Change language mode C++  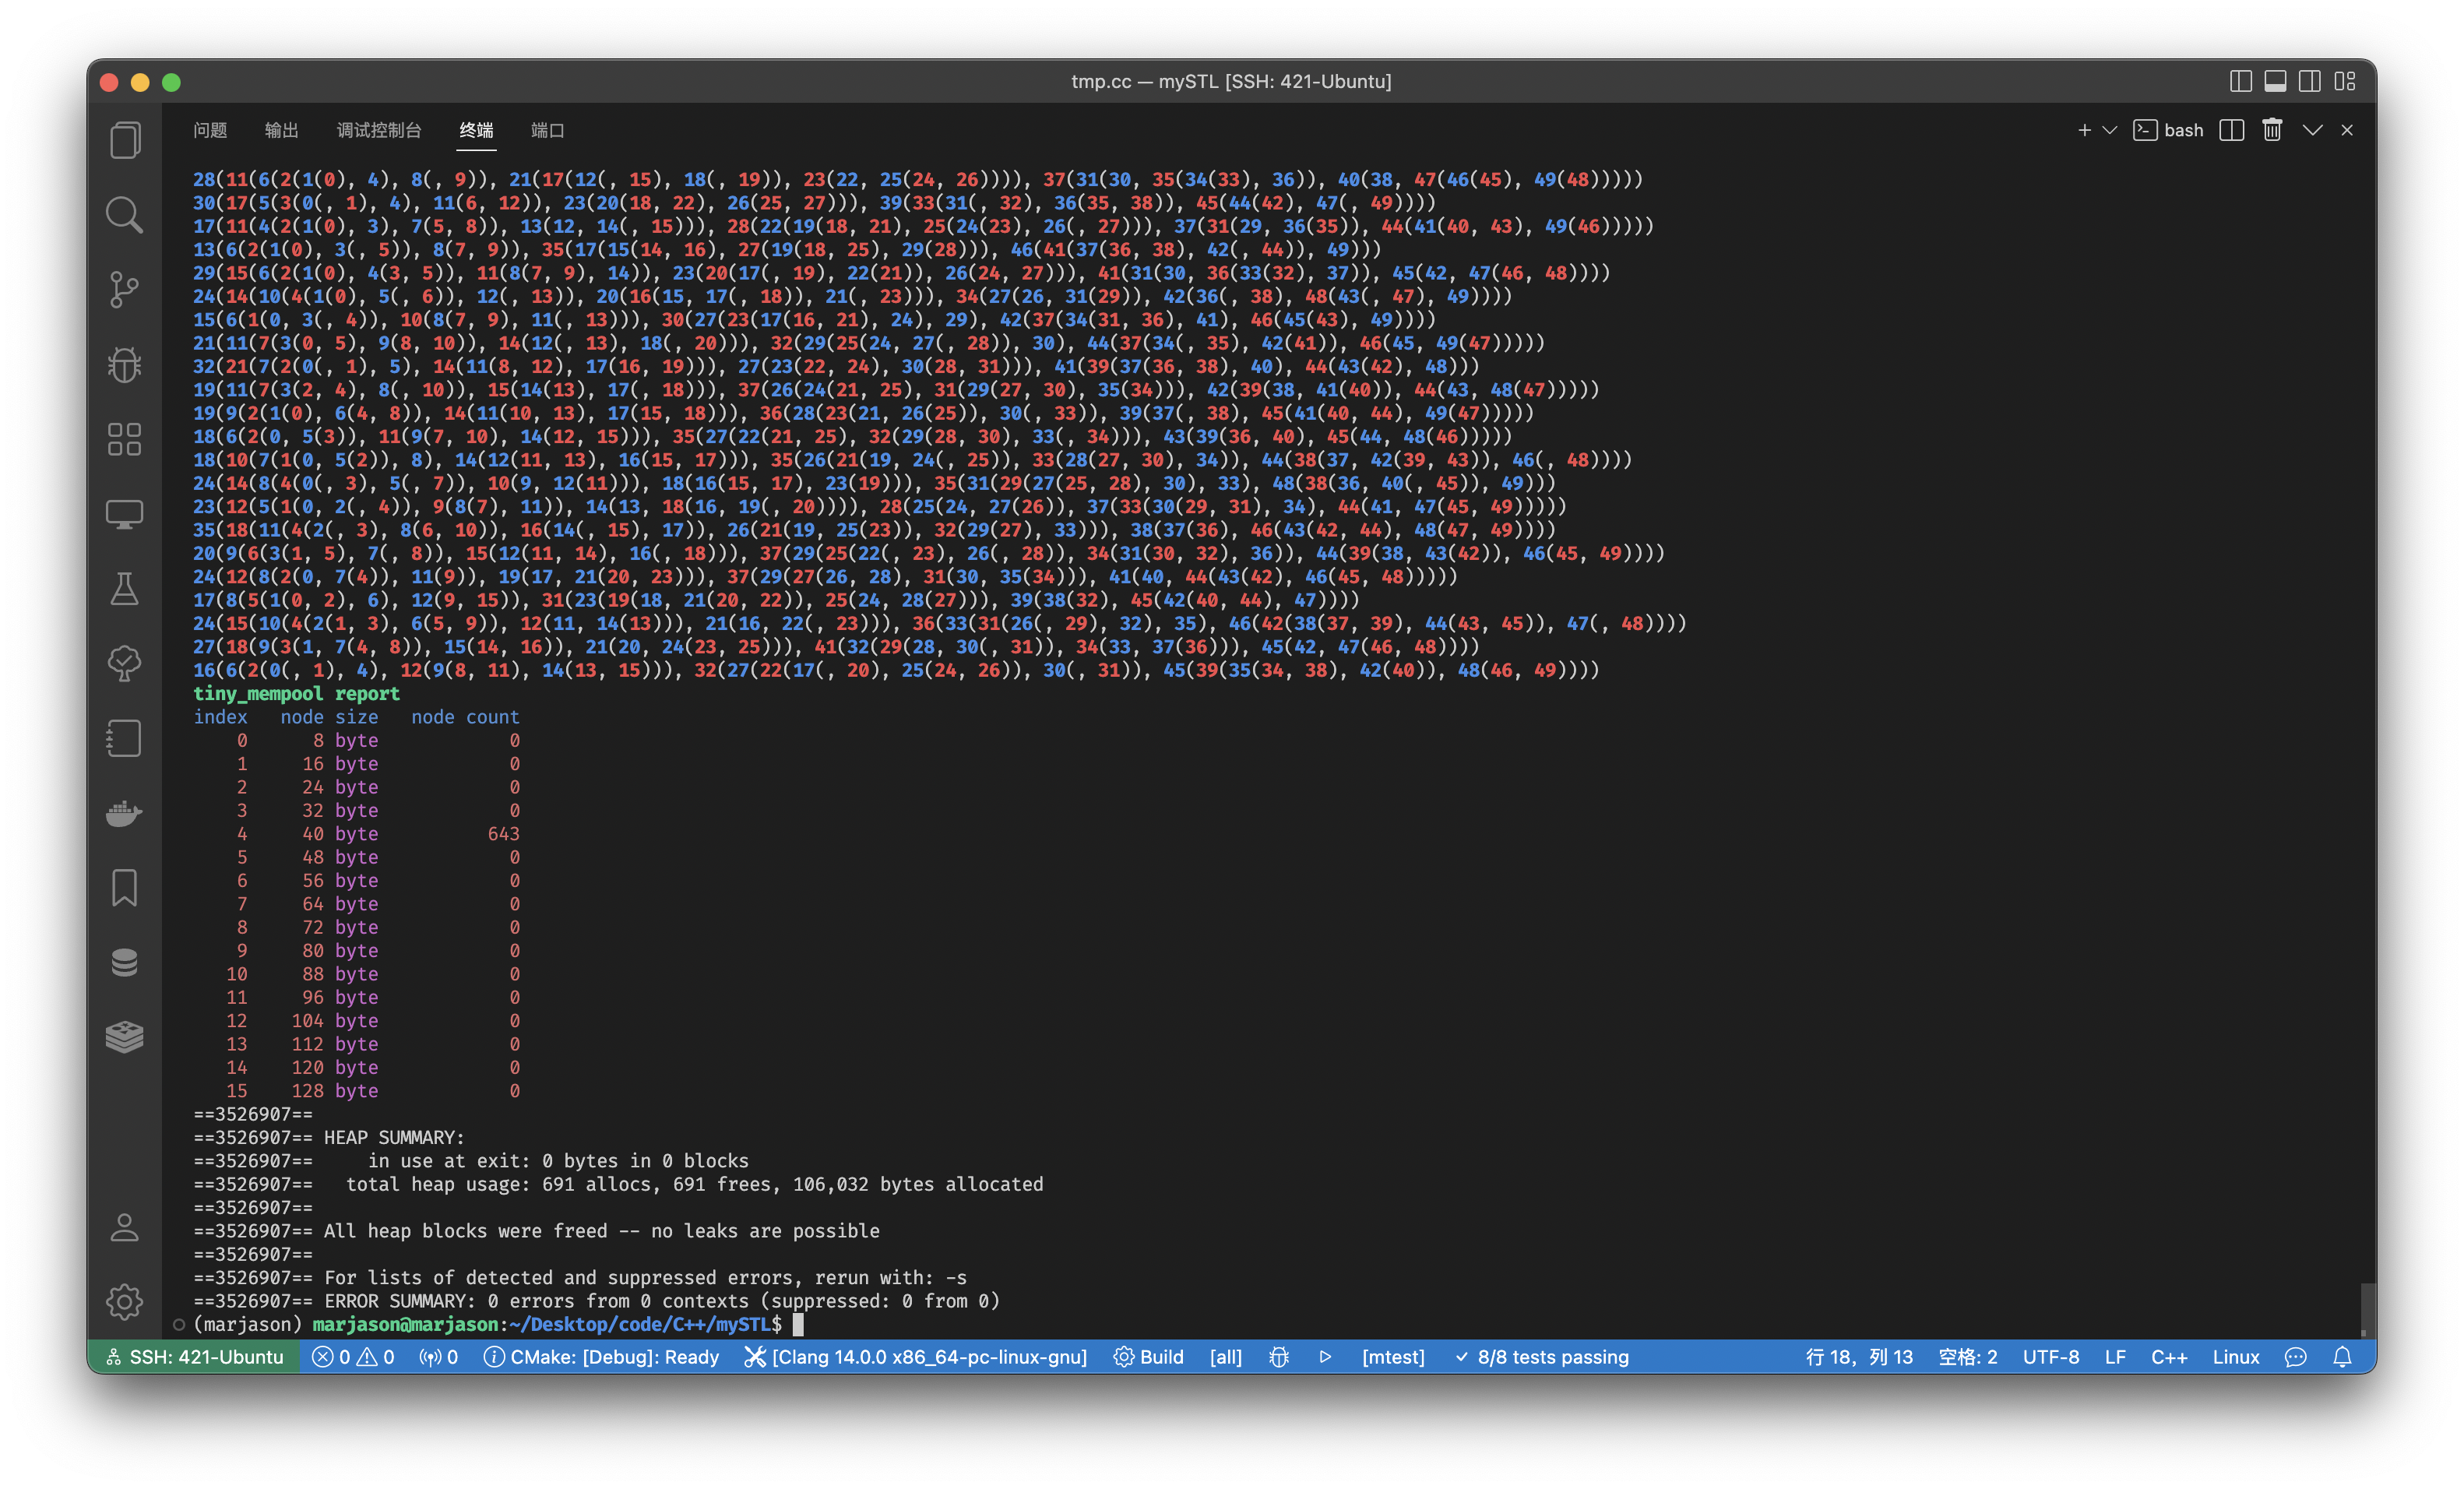(x=2169, y=1357)
